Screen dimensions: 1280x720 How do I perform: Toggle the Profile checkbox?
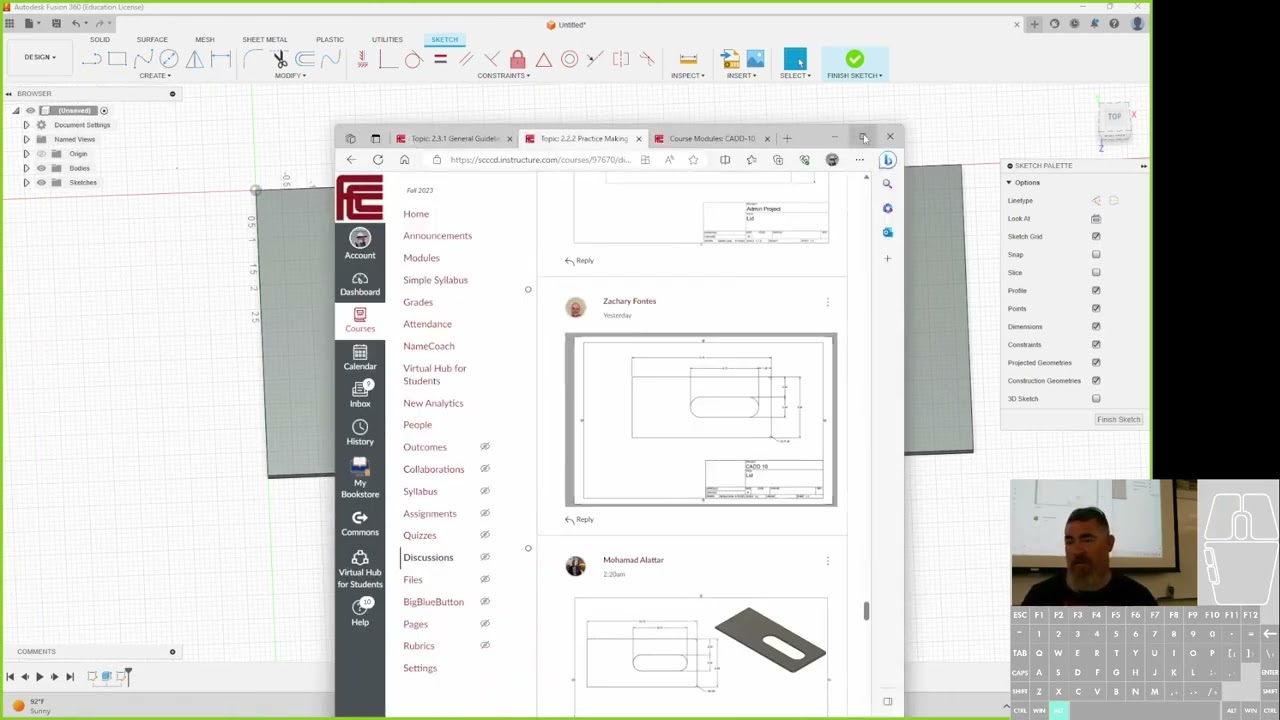point(1096,290)
